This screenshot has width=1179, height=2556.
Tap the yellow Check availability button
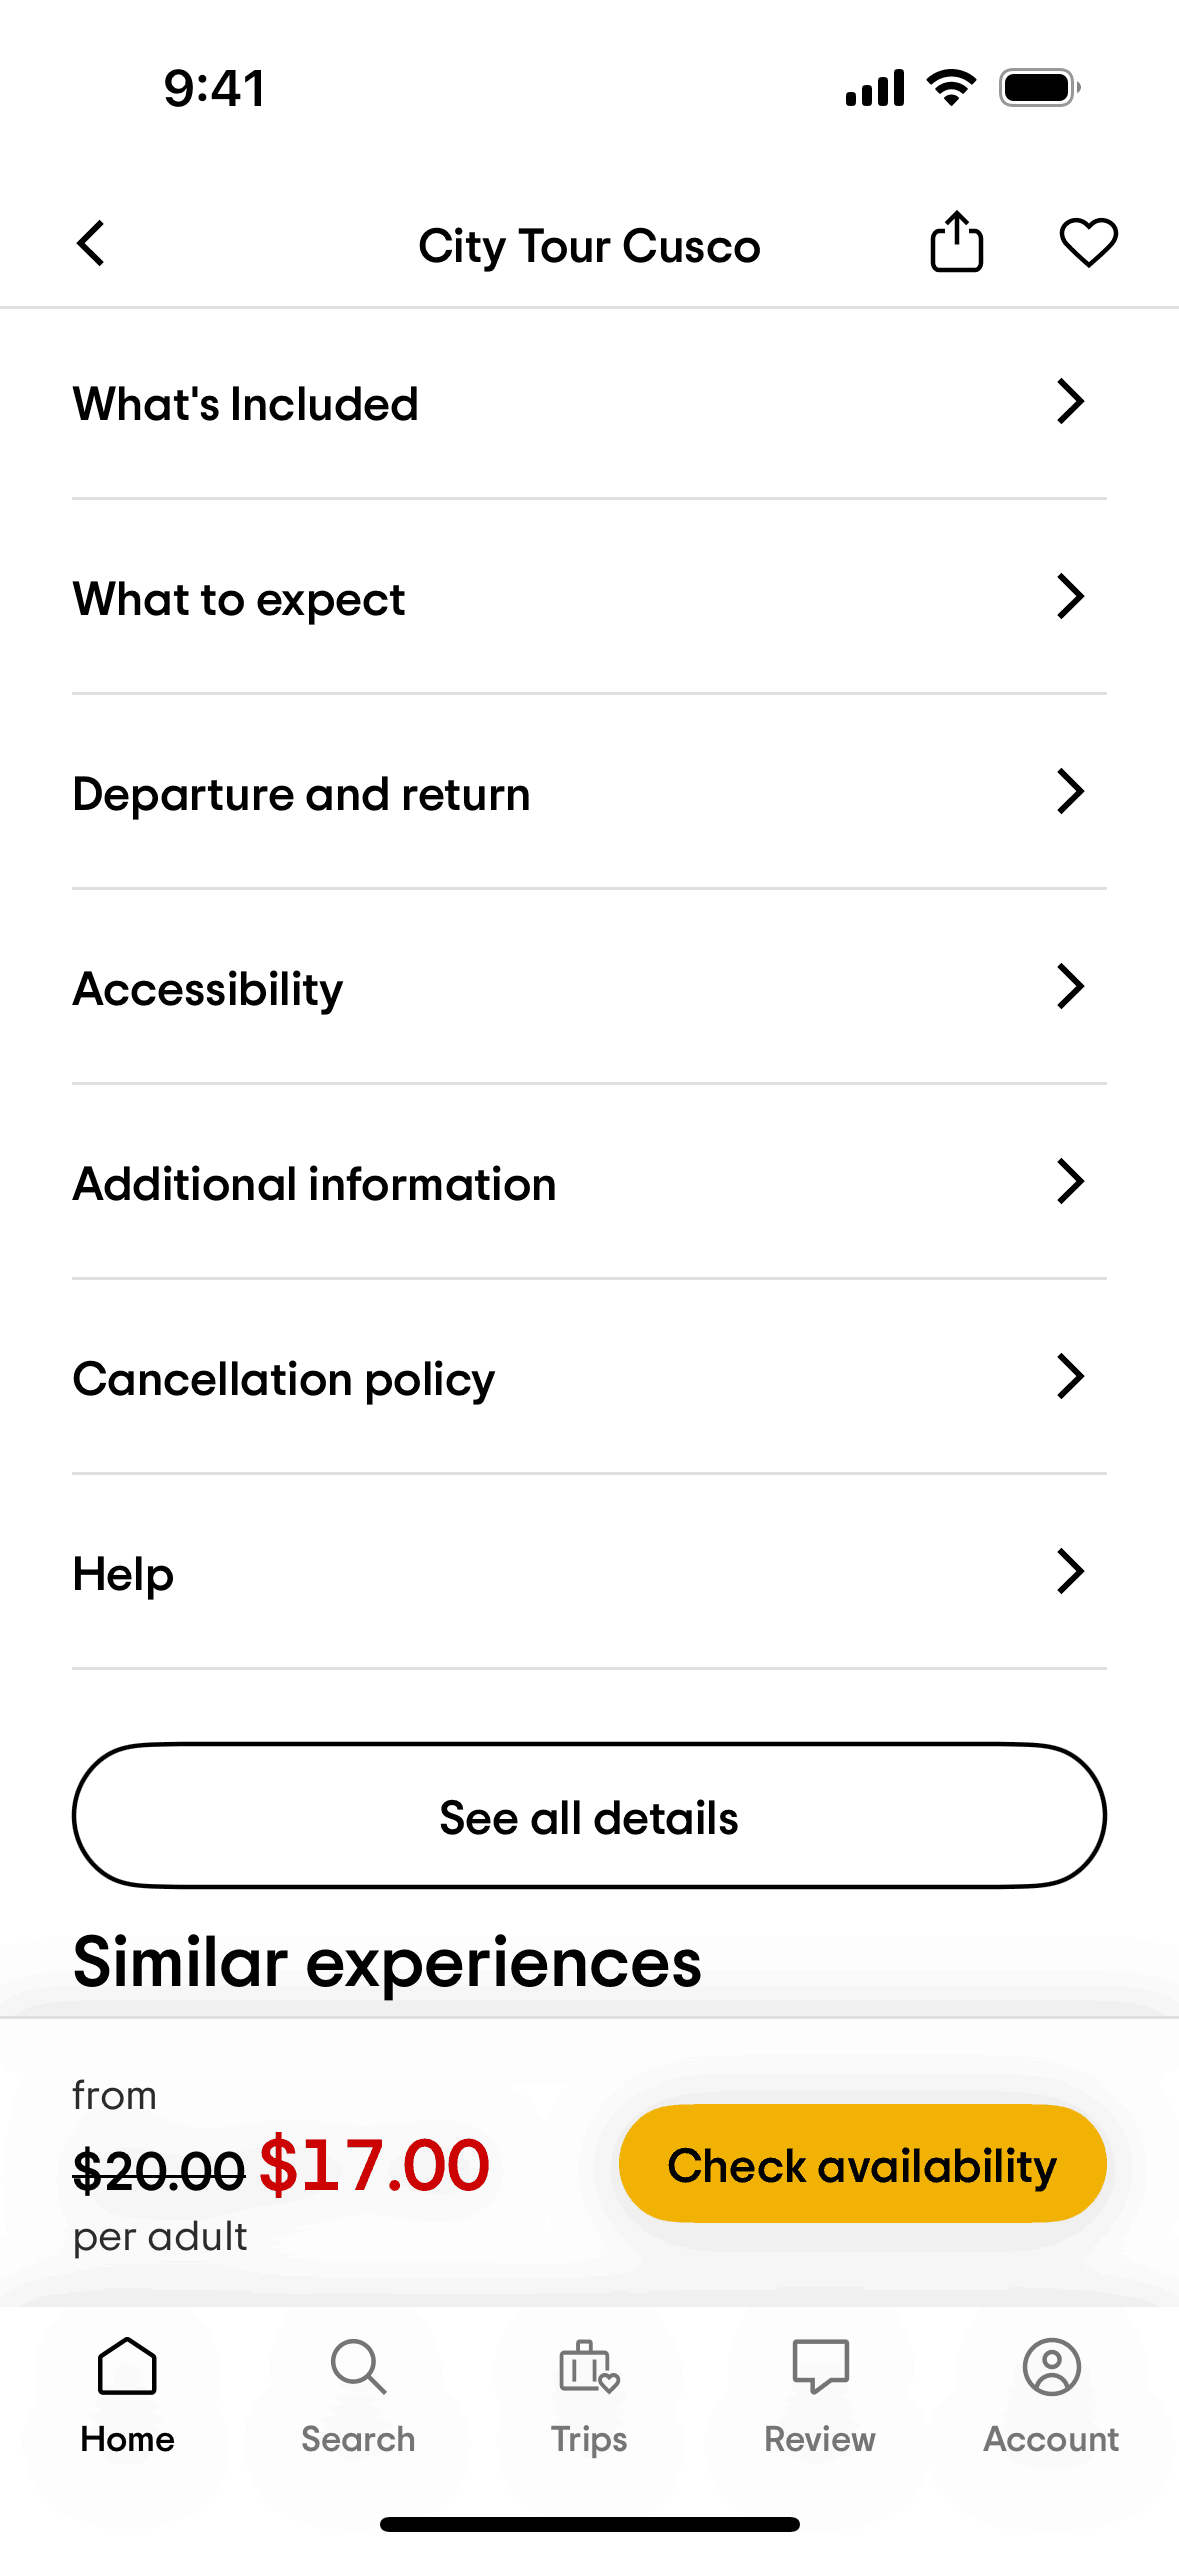pos(862,2165)
